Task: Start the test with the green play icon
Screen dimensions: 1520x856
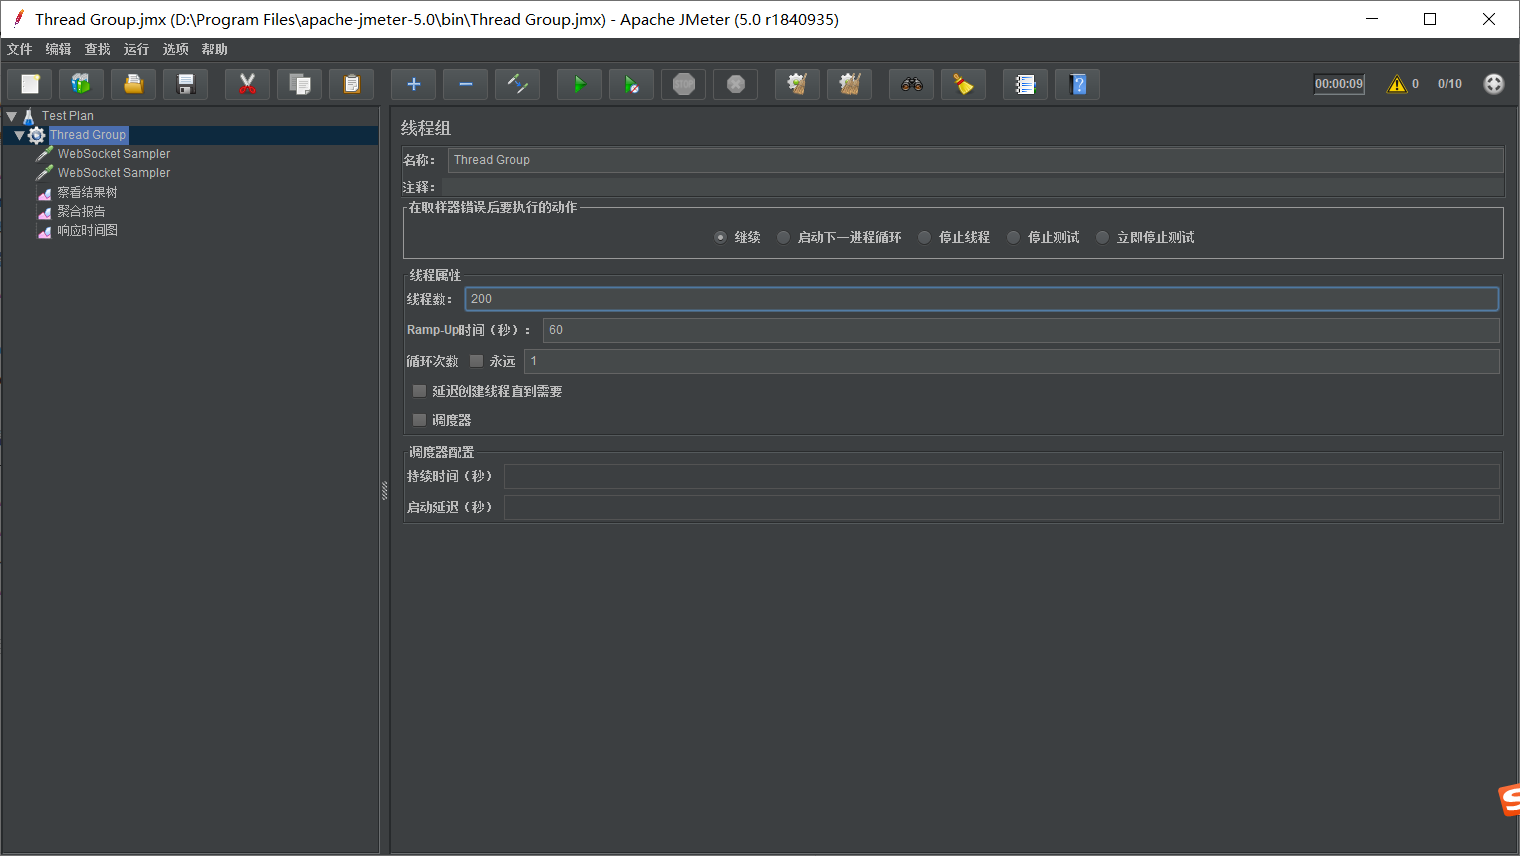Action: (580, 84)
